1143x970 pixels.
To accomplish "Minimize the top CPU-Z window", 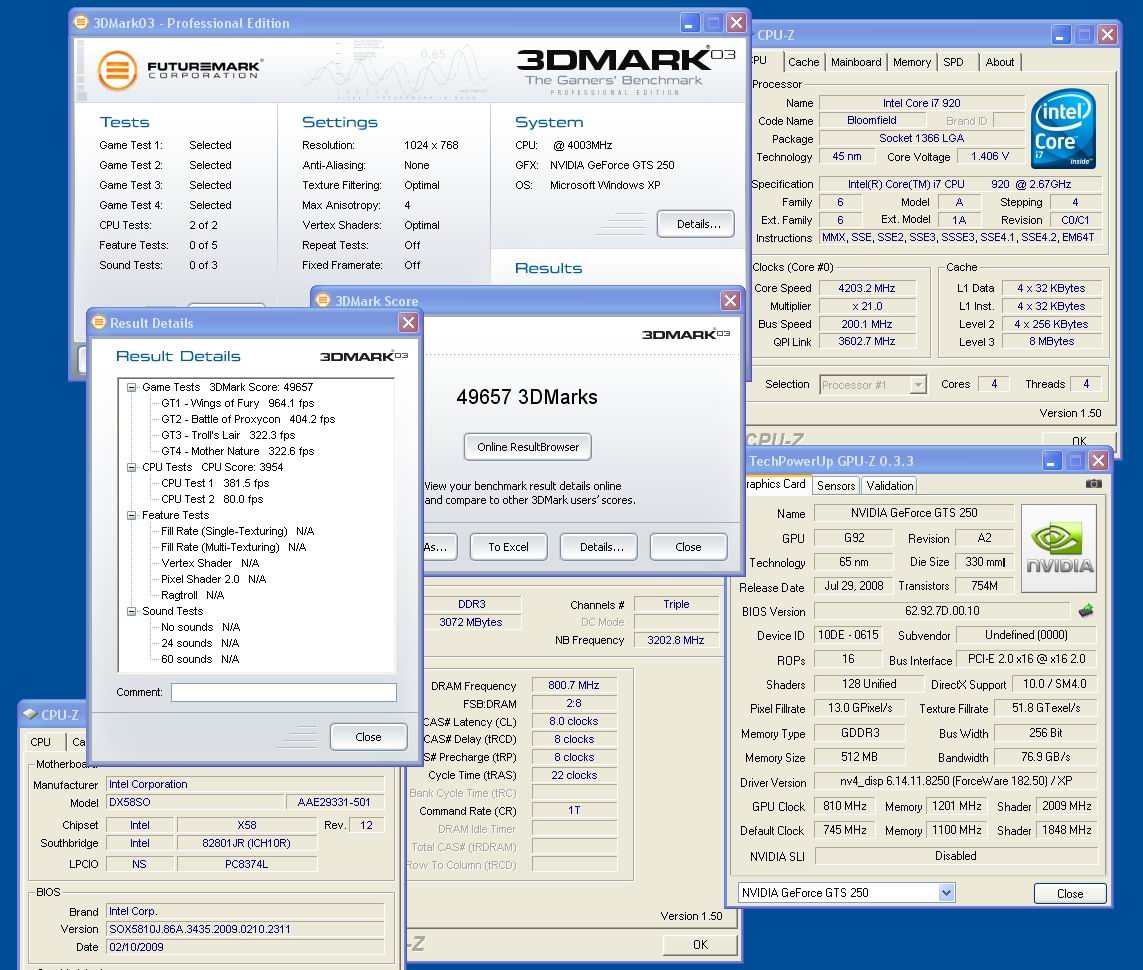I will tap(1061, 34).
